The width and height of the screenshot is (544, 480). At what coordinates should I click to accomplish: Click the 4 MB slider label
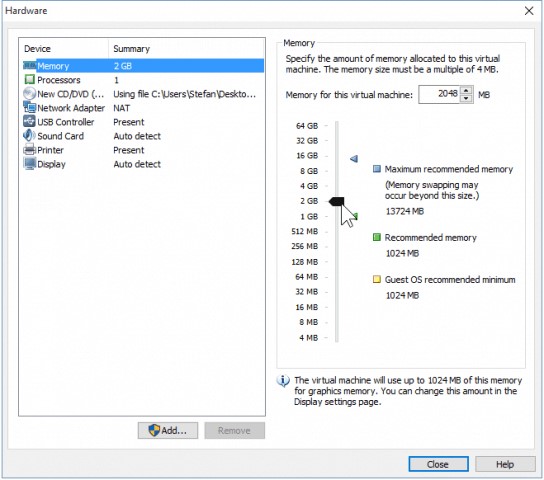click(308, 338)
